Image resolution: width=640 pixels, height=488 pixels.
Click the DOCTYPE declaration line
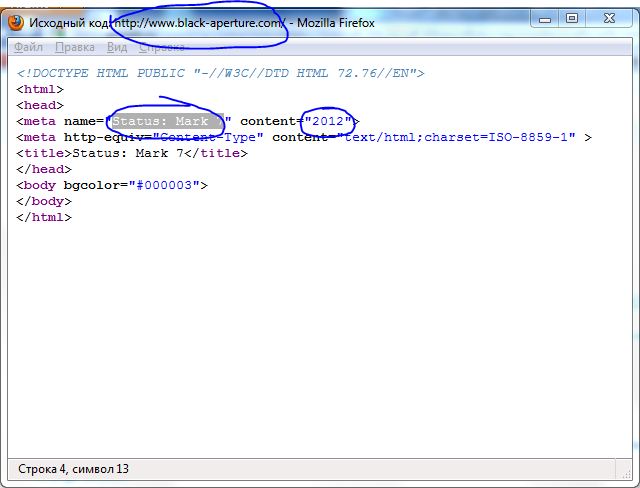click(x=220, y=73)
